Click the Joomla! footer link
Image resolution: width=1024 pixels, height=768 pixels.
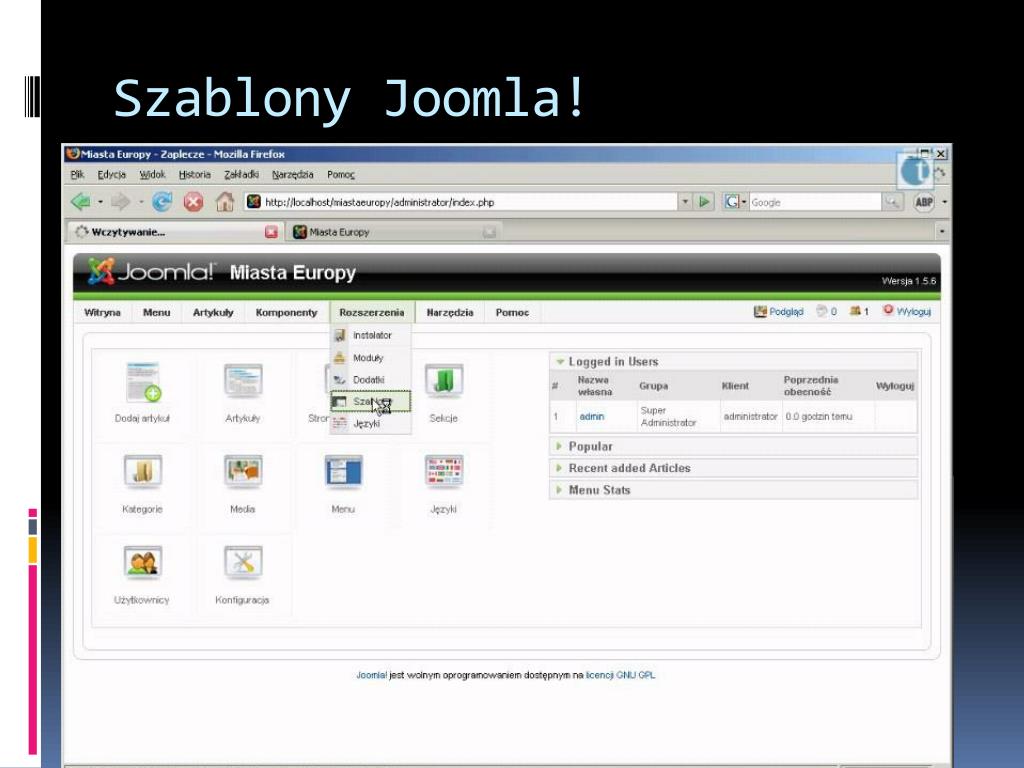point(372,675)
